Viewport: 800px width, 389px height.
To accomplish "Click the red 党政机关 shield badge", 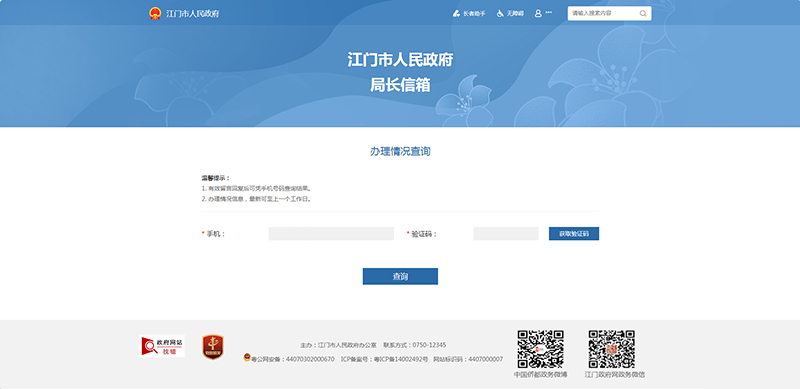I will coord(213,347).
